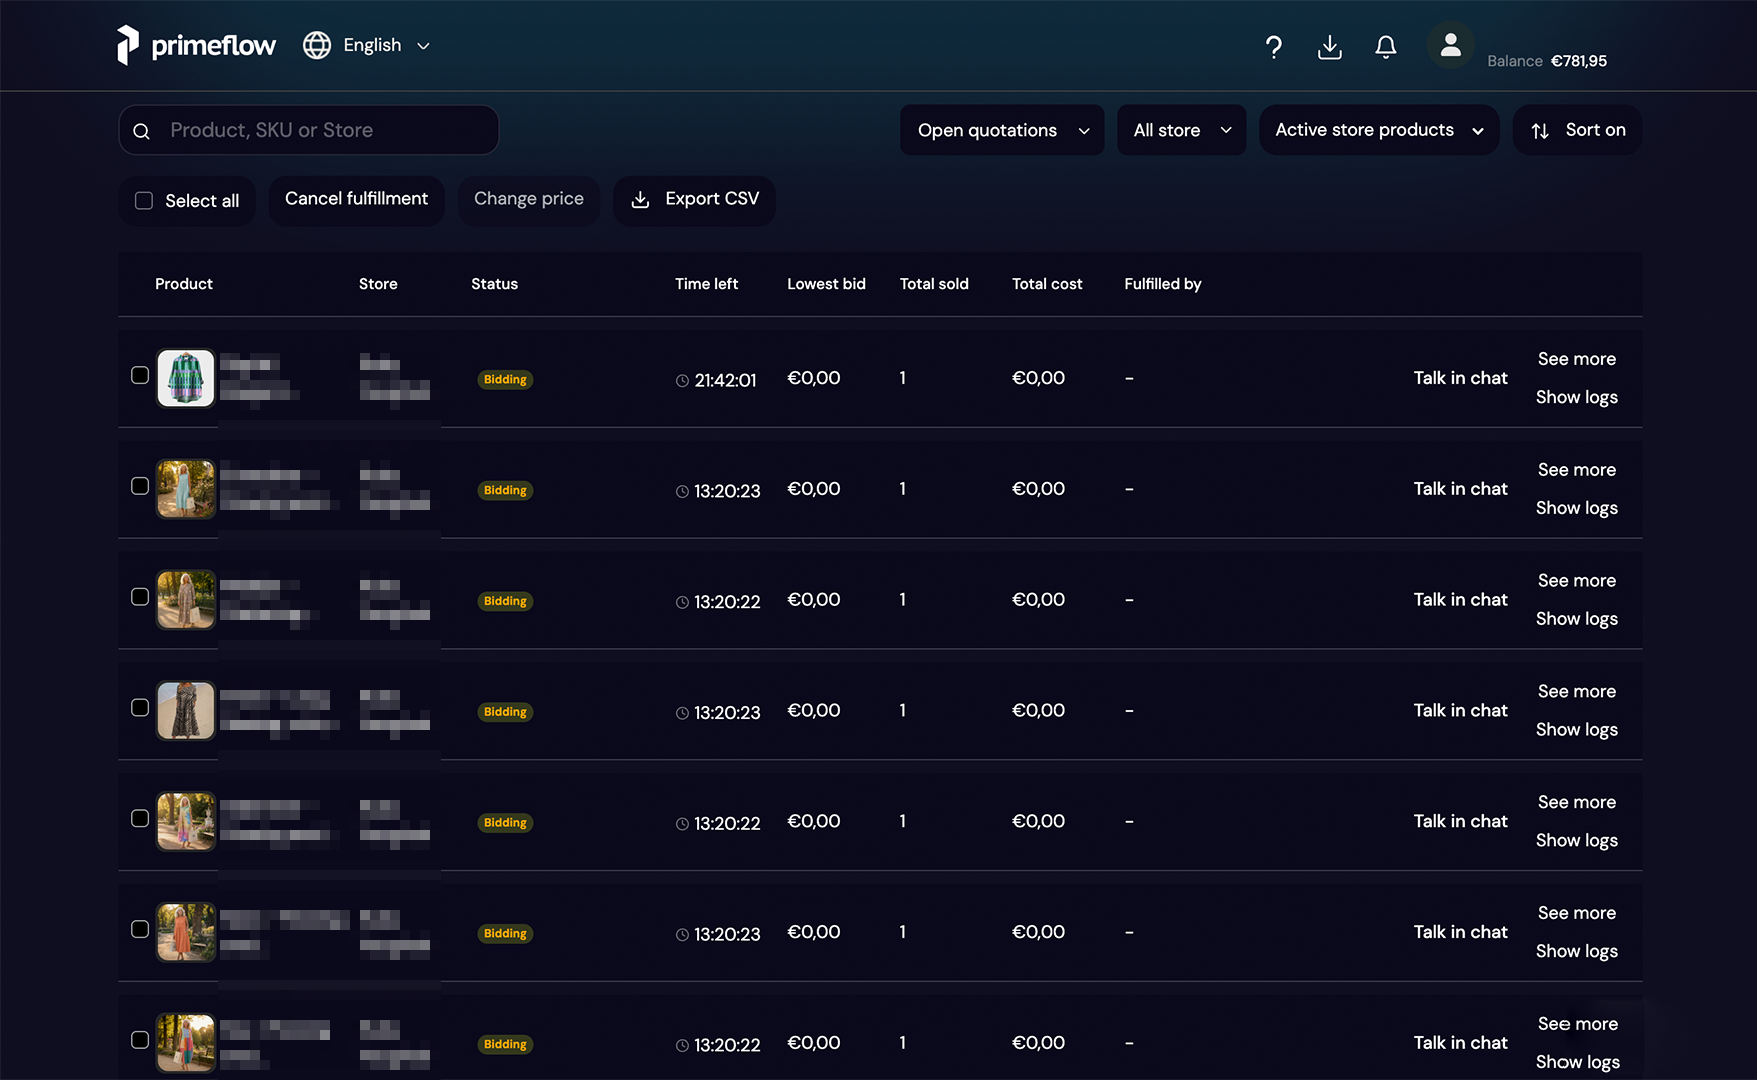Image resolution: width=1757 pixels, height=1080 pixels.
Task: Open the Open quotations dropdown
Action: coord(1002,130)
